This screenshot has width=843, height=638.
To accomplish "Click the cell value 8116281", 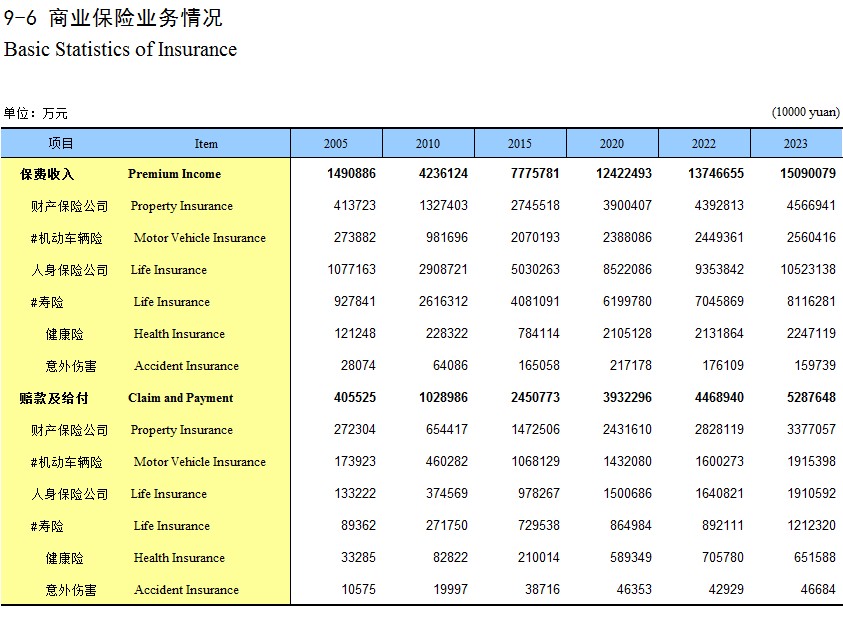I will tap(811, 302).
